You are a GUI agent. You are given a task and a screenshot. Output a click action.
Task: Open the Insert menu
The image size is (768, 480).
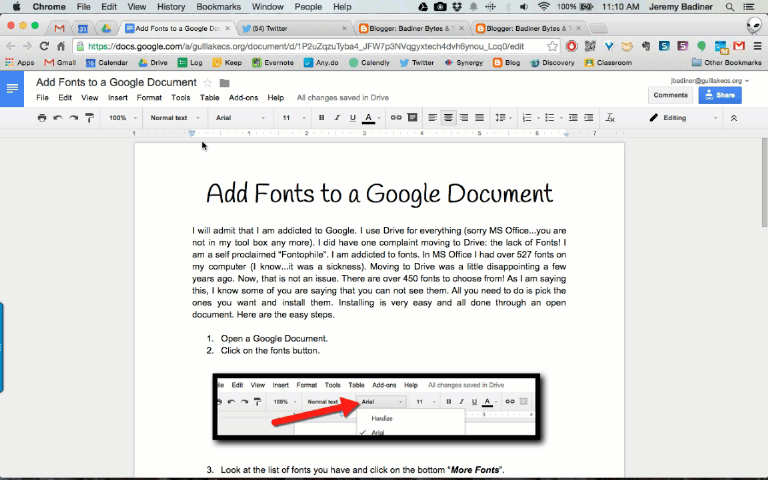[x=118, y=97]
